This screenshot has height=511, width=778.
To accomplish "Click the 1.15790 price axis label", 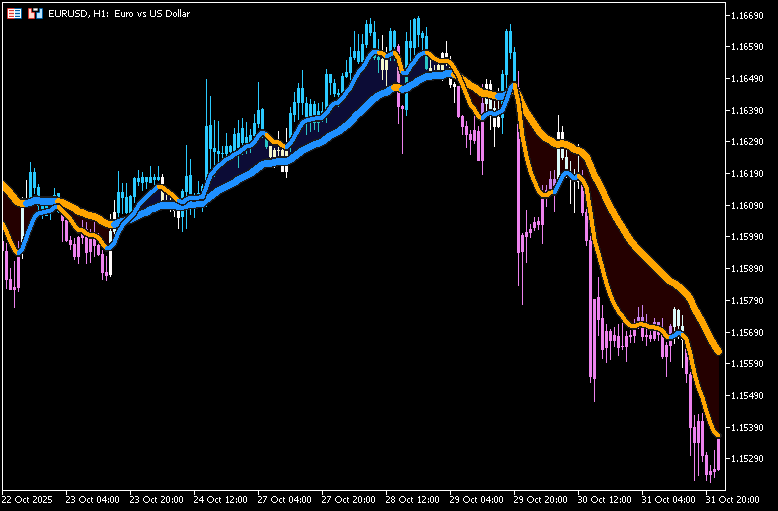I will (749, 300).
